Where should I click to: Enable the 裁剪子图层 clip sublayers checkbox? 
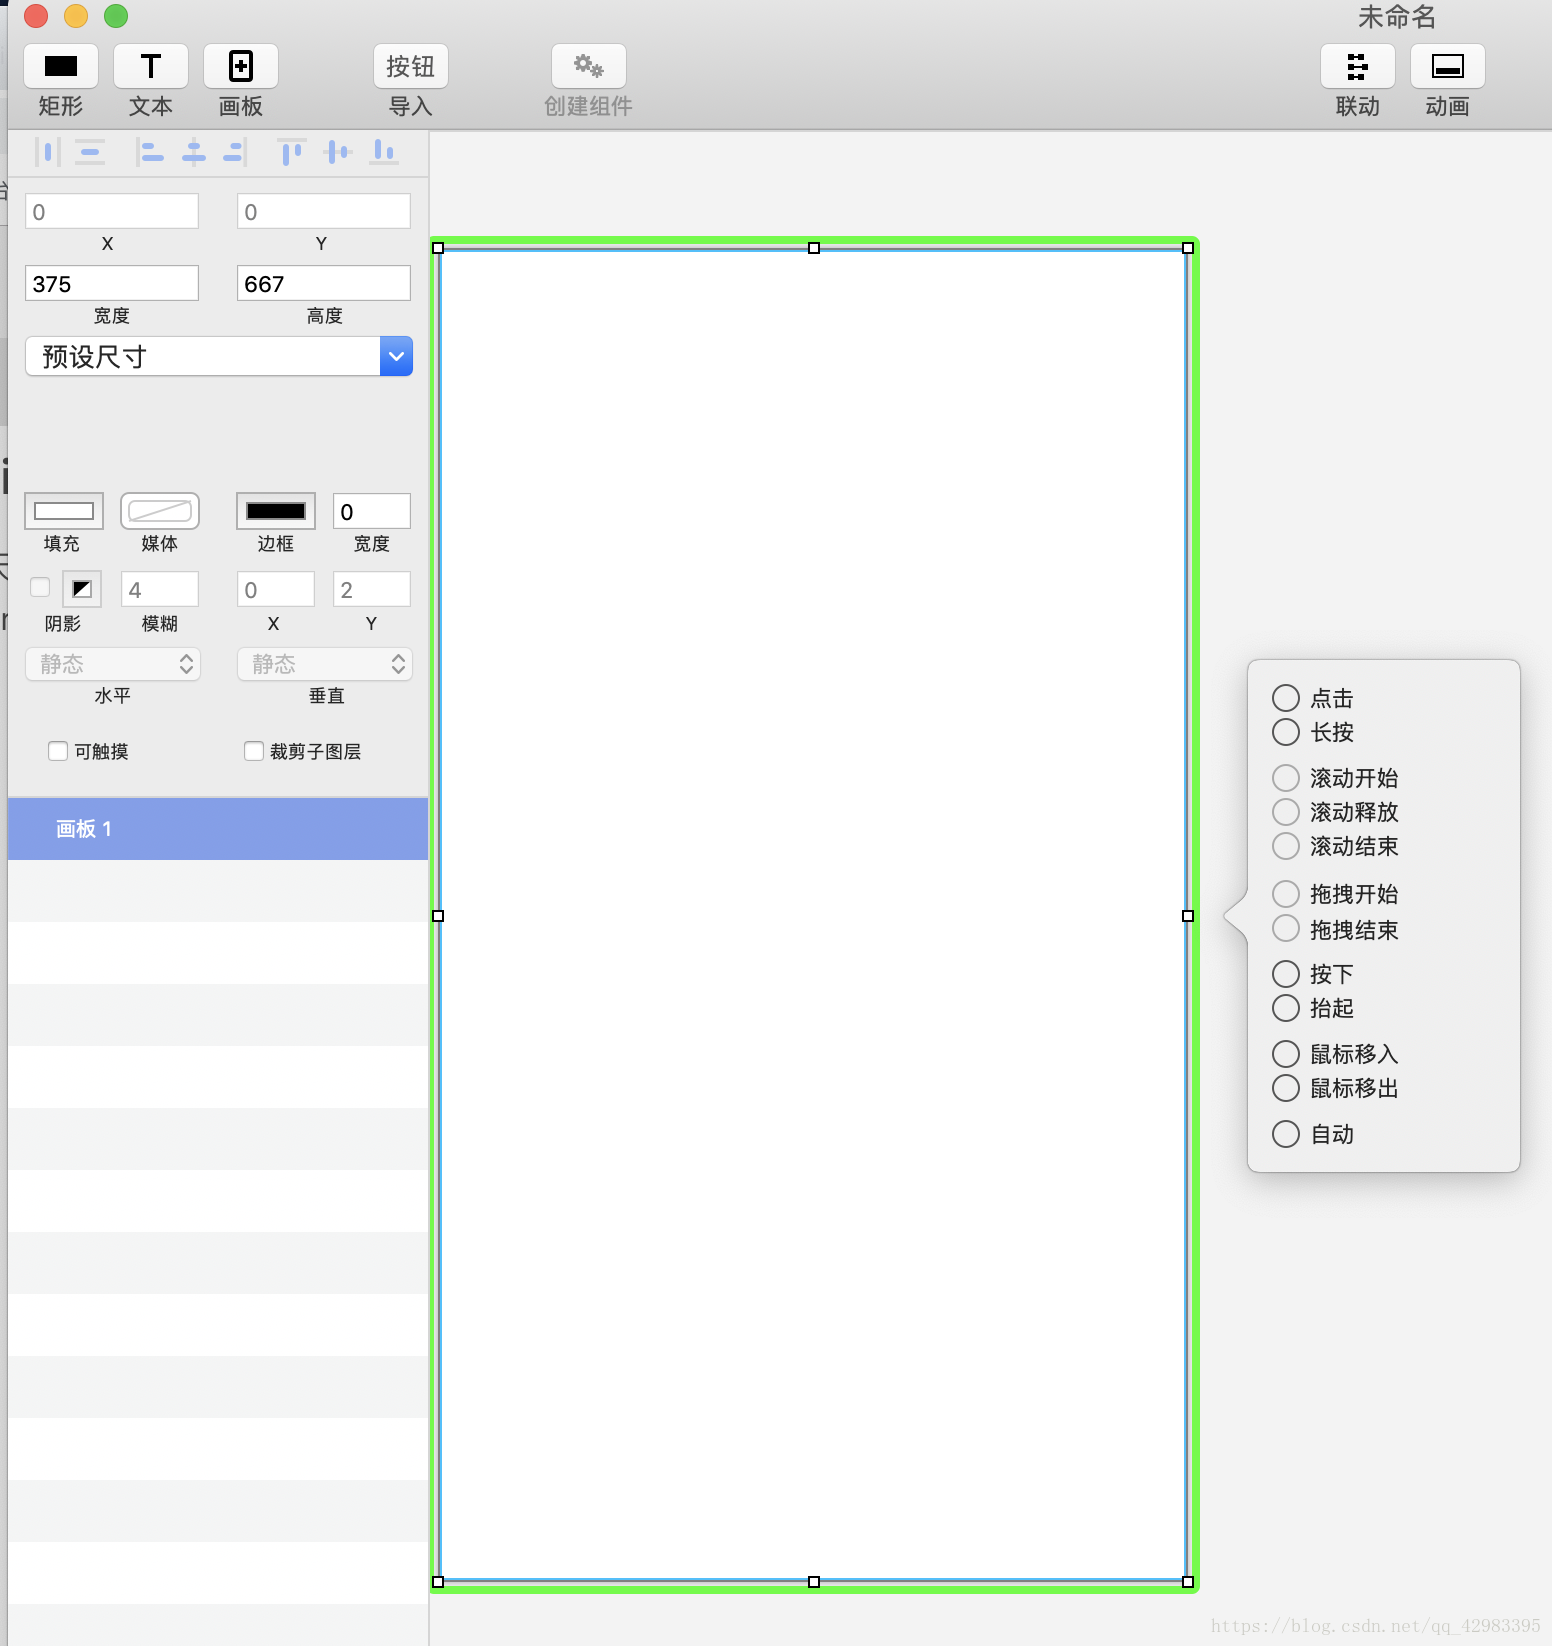pos(254,751)
